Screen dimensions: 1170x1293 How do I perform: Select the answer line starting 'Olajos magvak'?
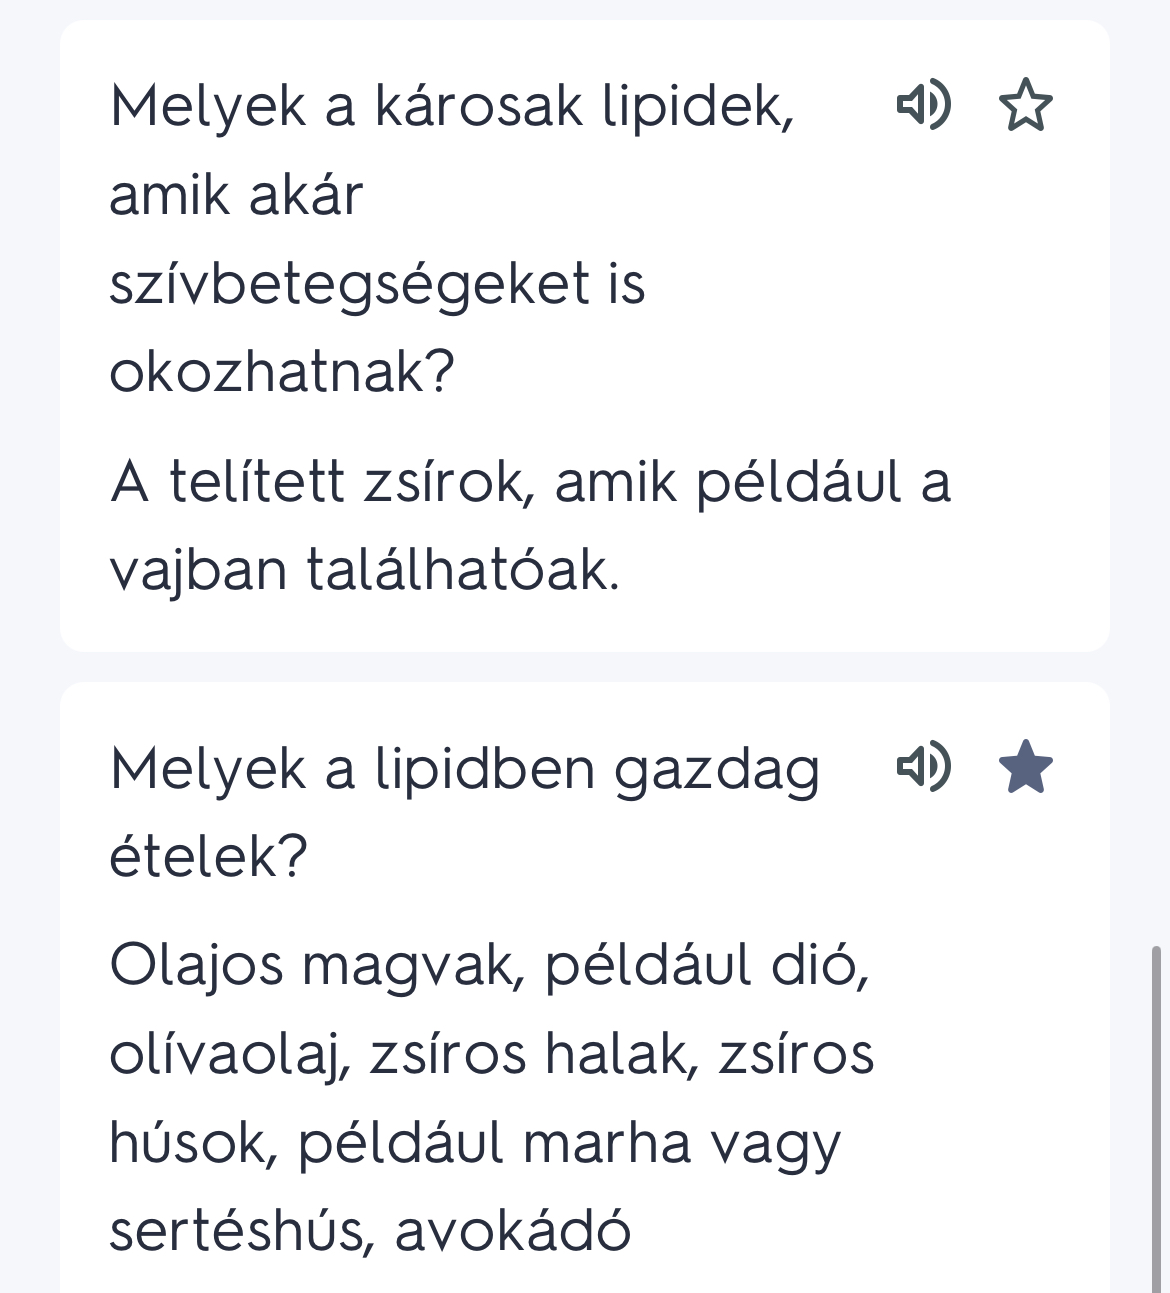click(x=490, y=966)
